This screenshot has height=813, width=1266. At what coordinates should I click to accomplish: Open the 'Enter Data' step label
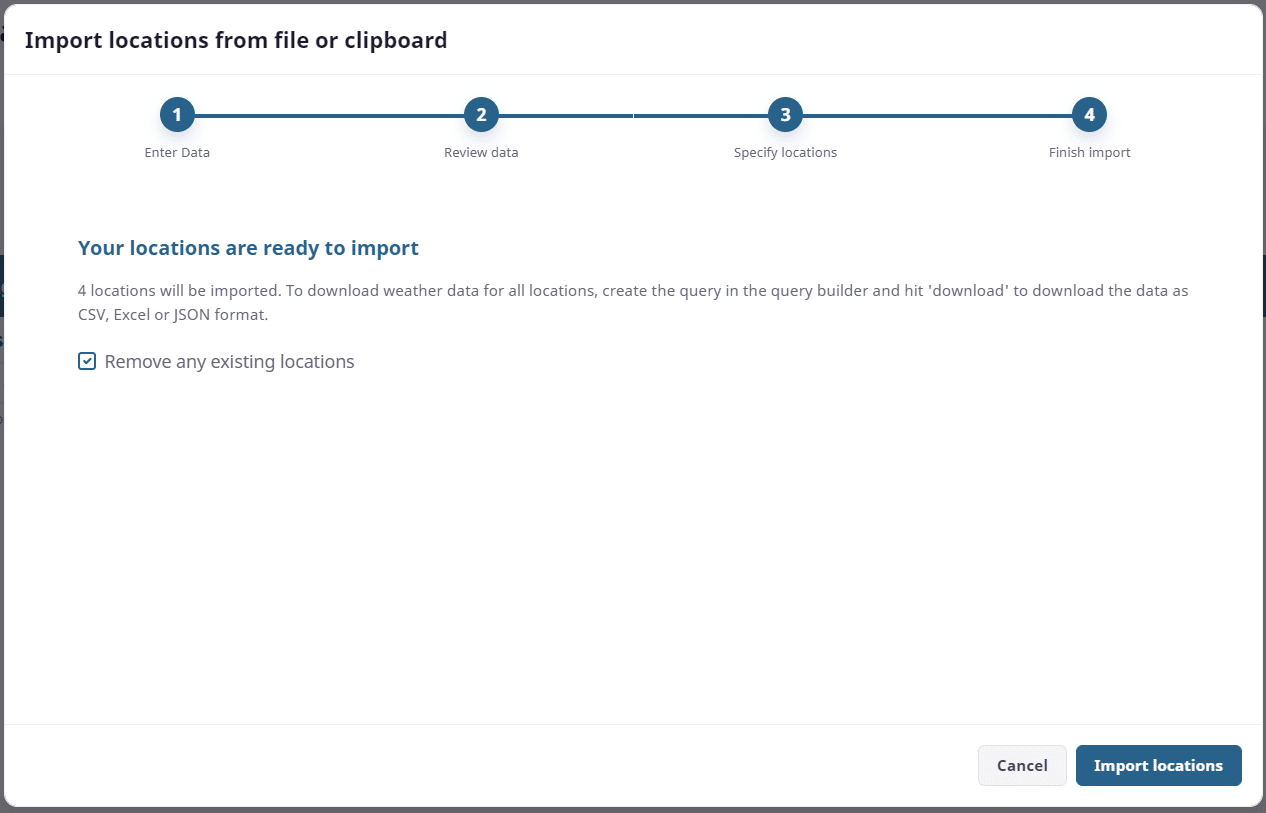tap(177, 153)
